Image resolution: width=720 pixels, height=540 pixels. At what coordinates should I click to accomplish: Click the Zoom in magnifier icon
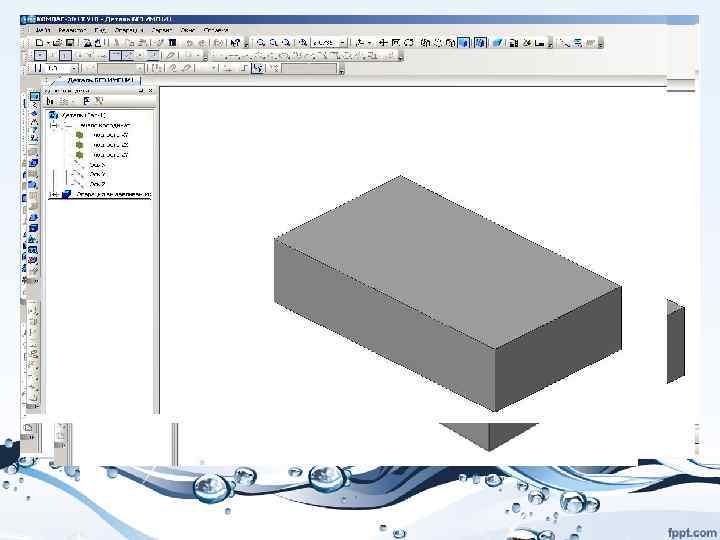pos(261,43)
